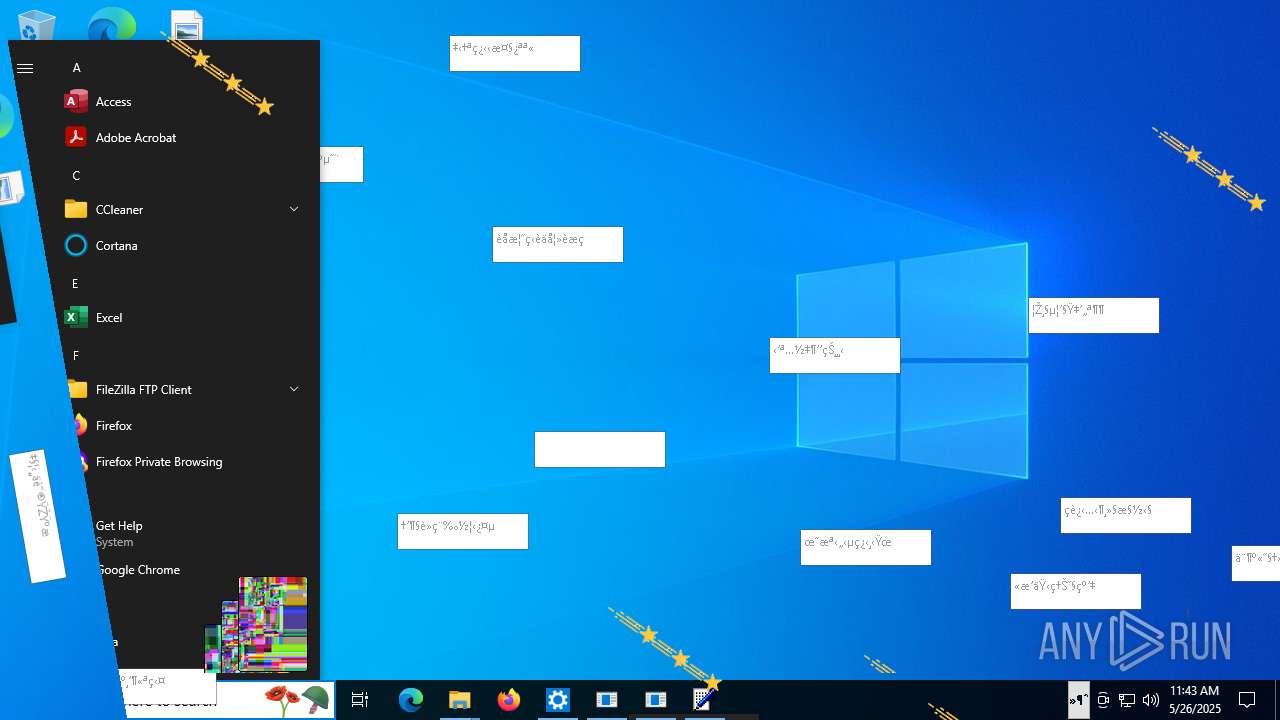The width and height of the screenshot is (1280, 720).
Task: Open the clock showing 11:43 AM
Action: 1195,700
